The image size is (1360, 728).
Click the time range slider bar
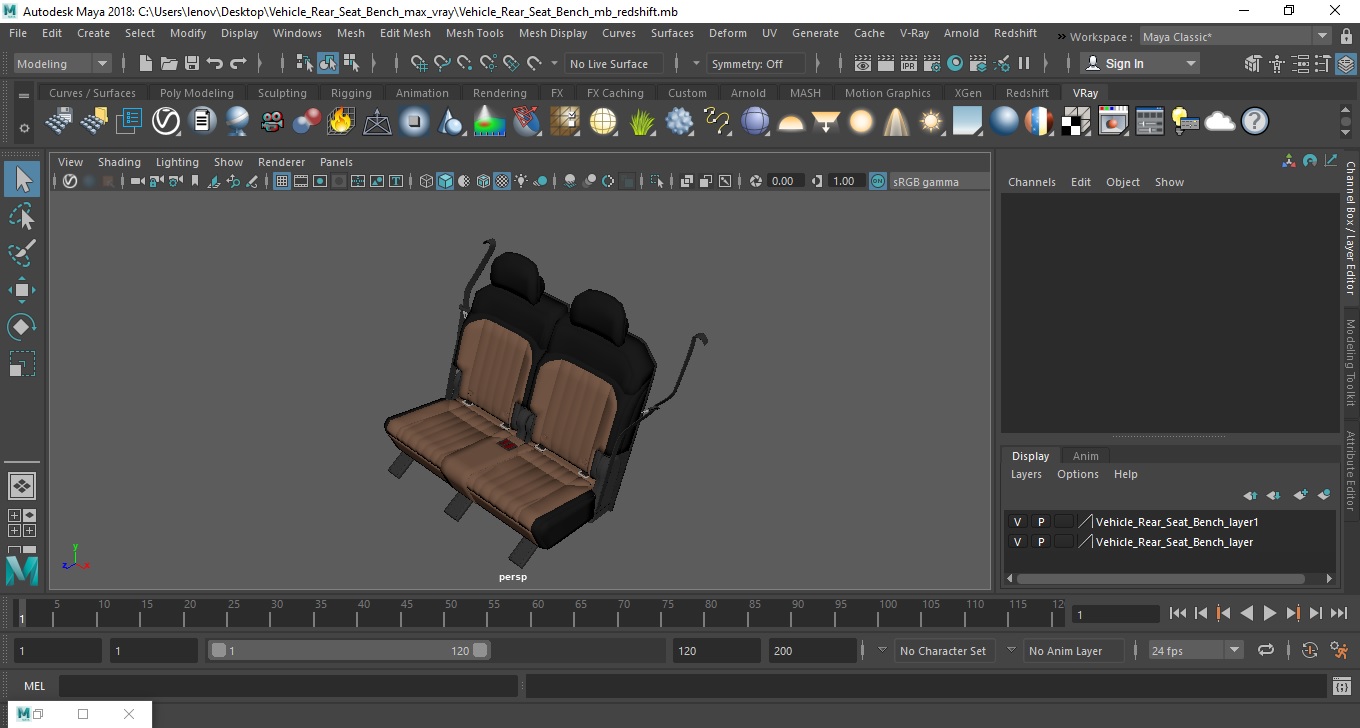[349, 650]
